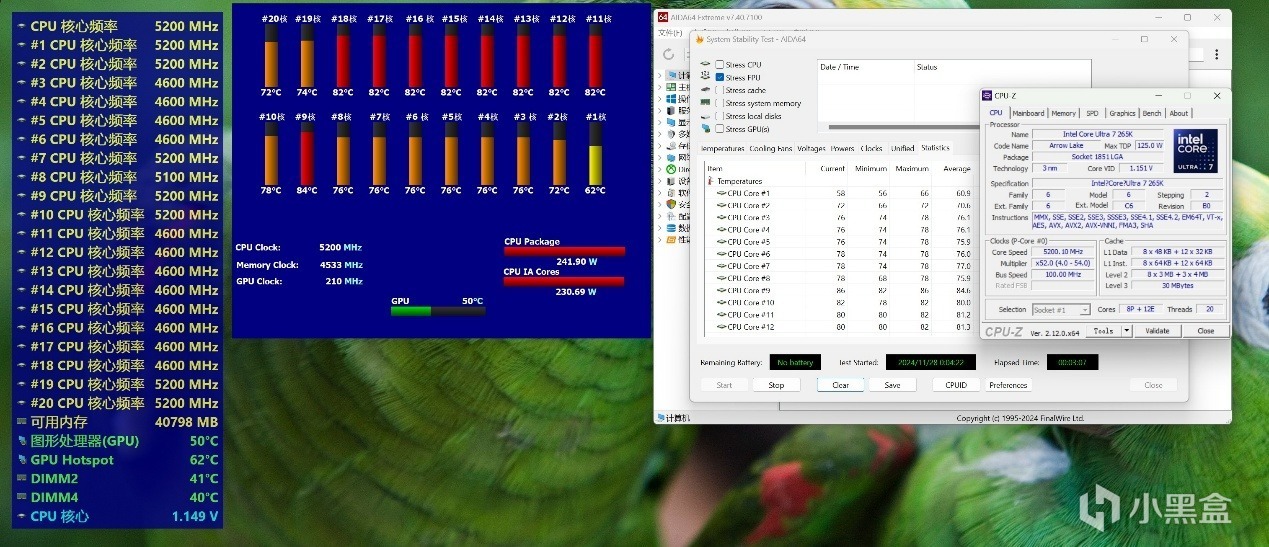Click the Intel Core Ultra 7 logo
1269x547 pixels.
pyautogui.click(x=1195, y=149)
